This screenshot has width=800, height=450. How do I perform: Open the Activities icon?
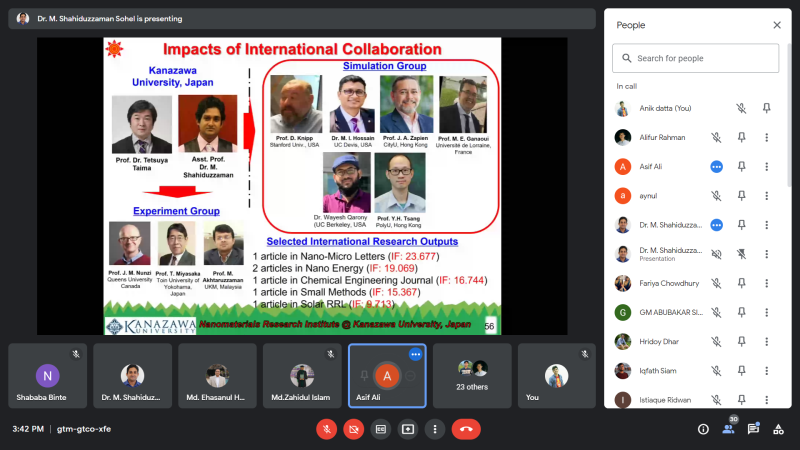tap(778, 429)
